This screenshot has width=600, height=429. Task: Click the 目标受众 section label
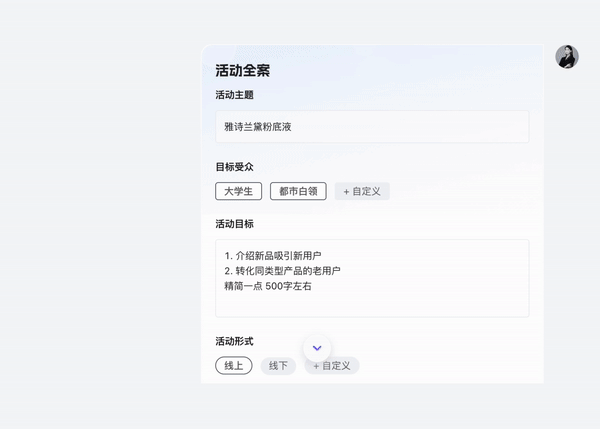tap(234, 167)
